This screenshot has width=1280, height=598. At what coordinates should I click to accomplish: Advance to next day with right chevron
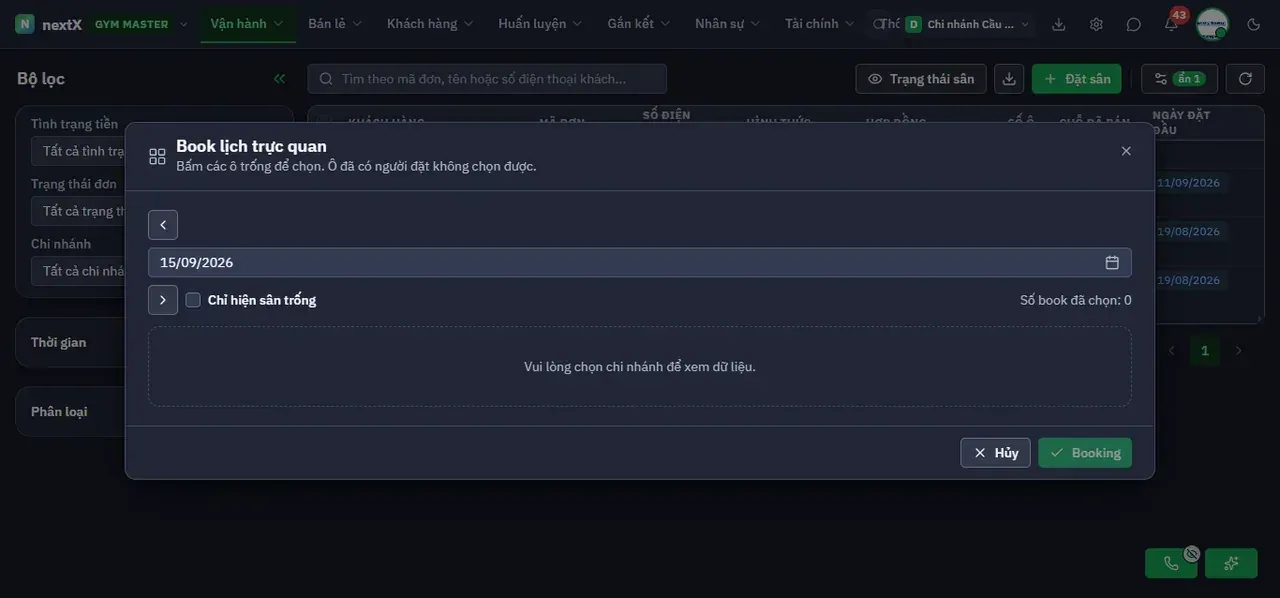click(x=163, y=300)
